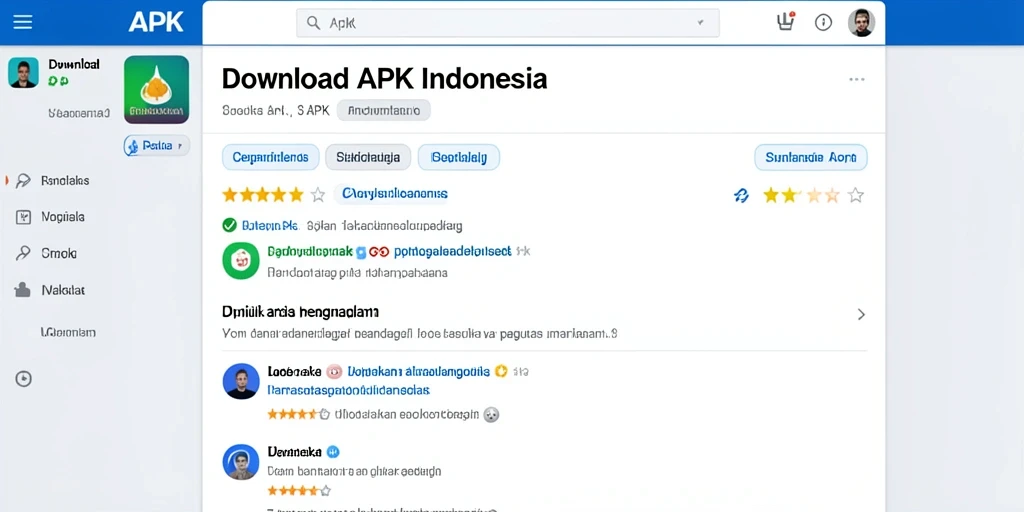Click the blue refresh icon beside the right stars
The width and height of the screenshot is (1024, 512).
click(741, 195)
